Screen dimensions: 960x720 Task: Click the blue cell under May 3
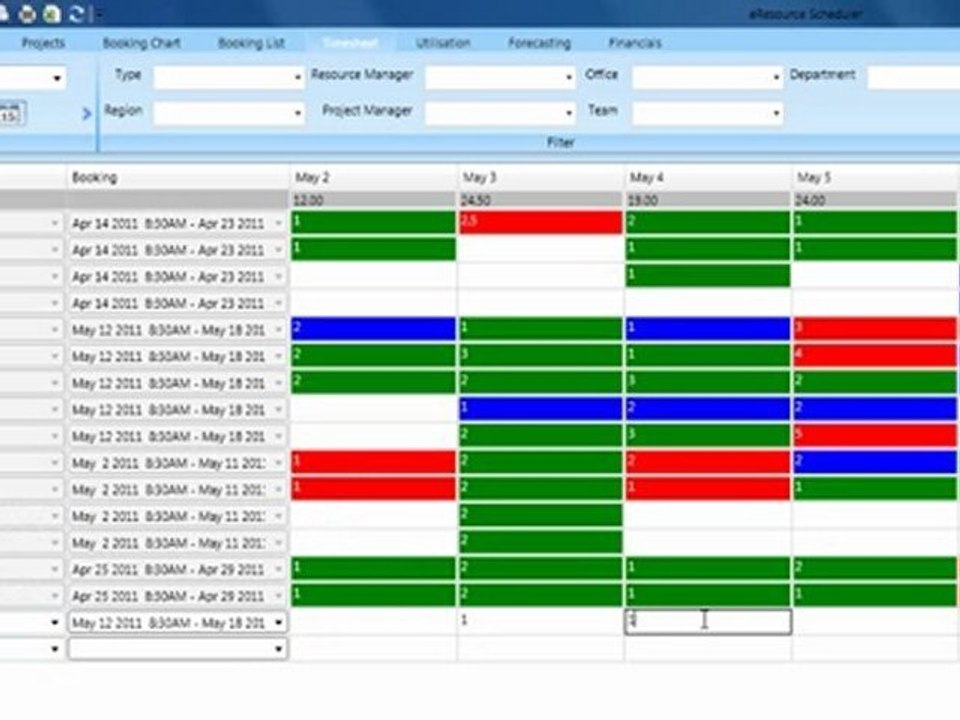pos(541,408)
